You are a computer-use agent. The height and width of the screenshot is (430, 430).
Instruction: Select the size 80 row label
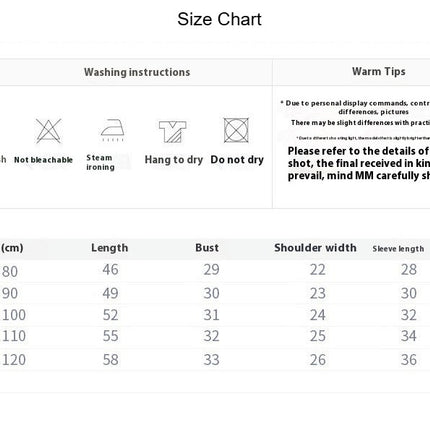coord(10,272)
